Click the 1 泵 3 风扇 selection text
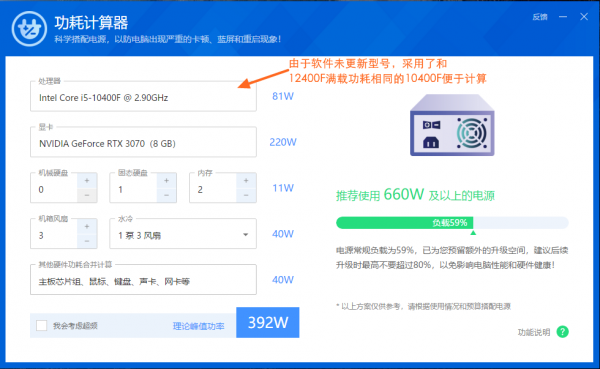 coord(140,235)
